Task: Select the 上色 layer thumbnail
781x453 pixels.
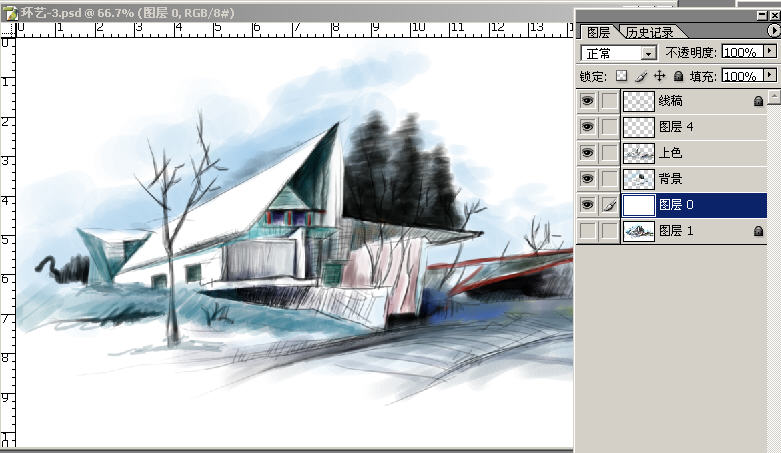Action: coord(639,153)
